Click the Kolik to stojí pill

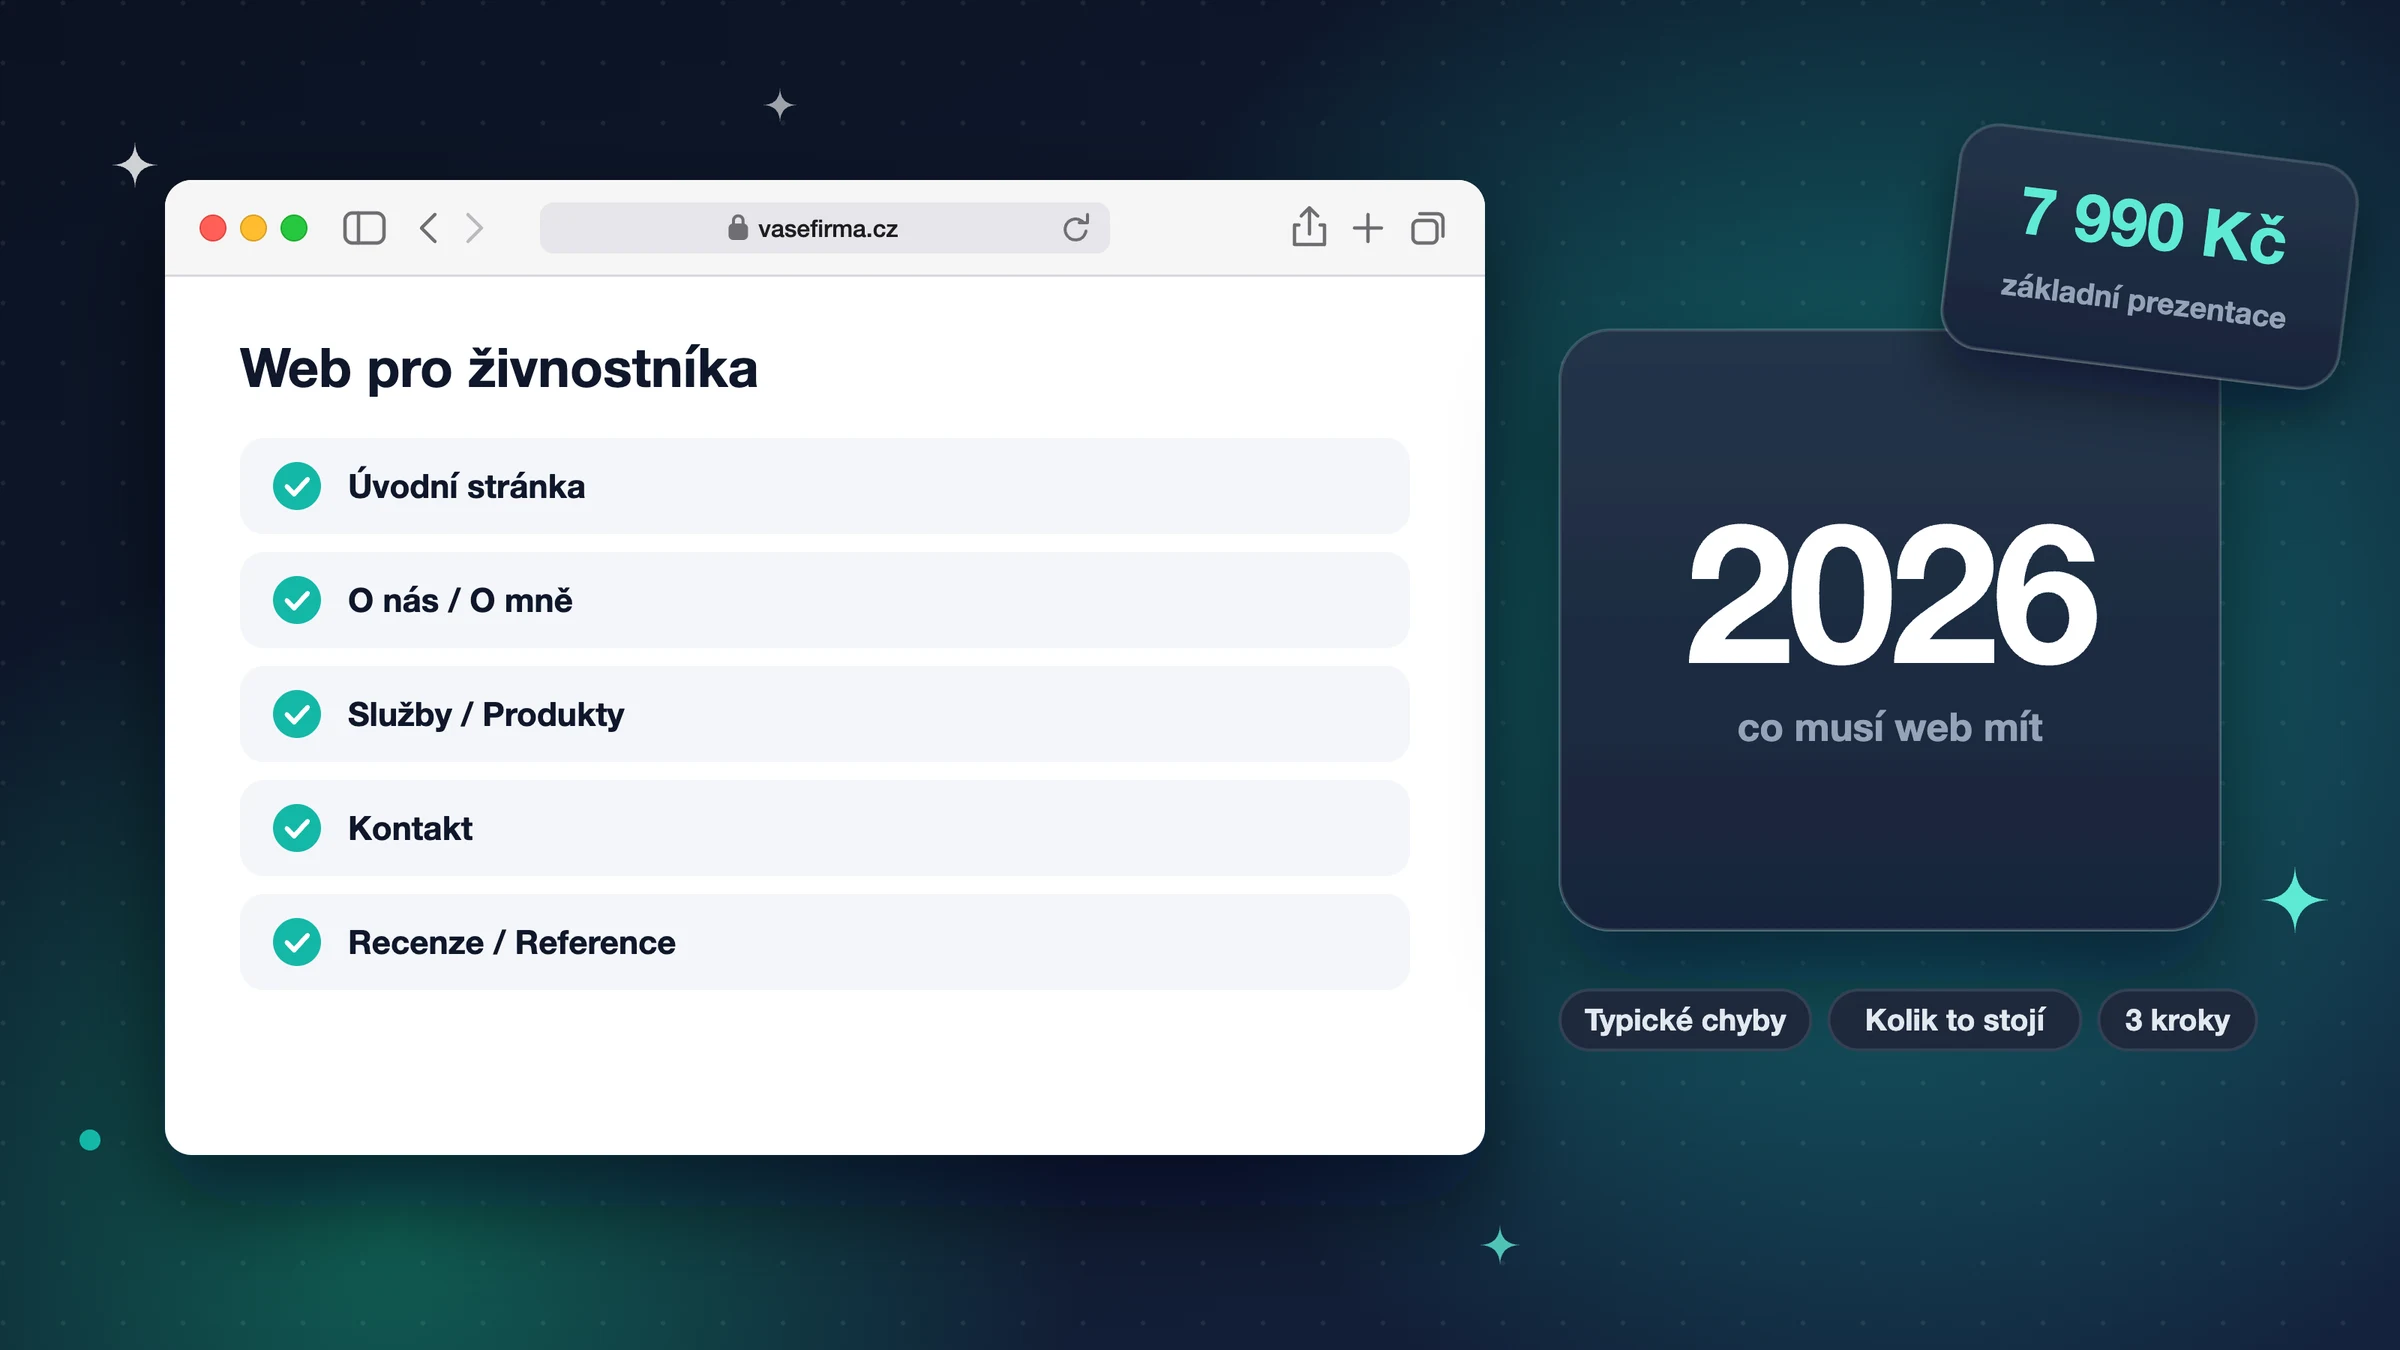(x=1955, y=1020)
